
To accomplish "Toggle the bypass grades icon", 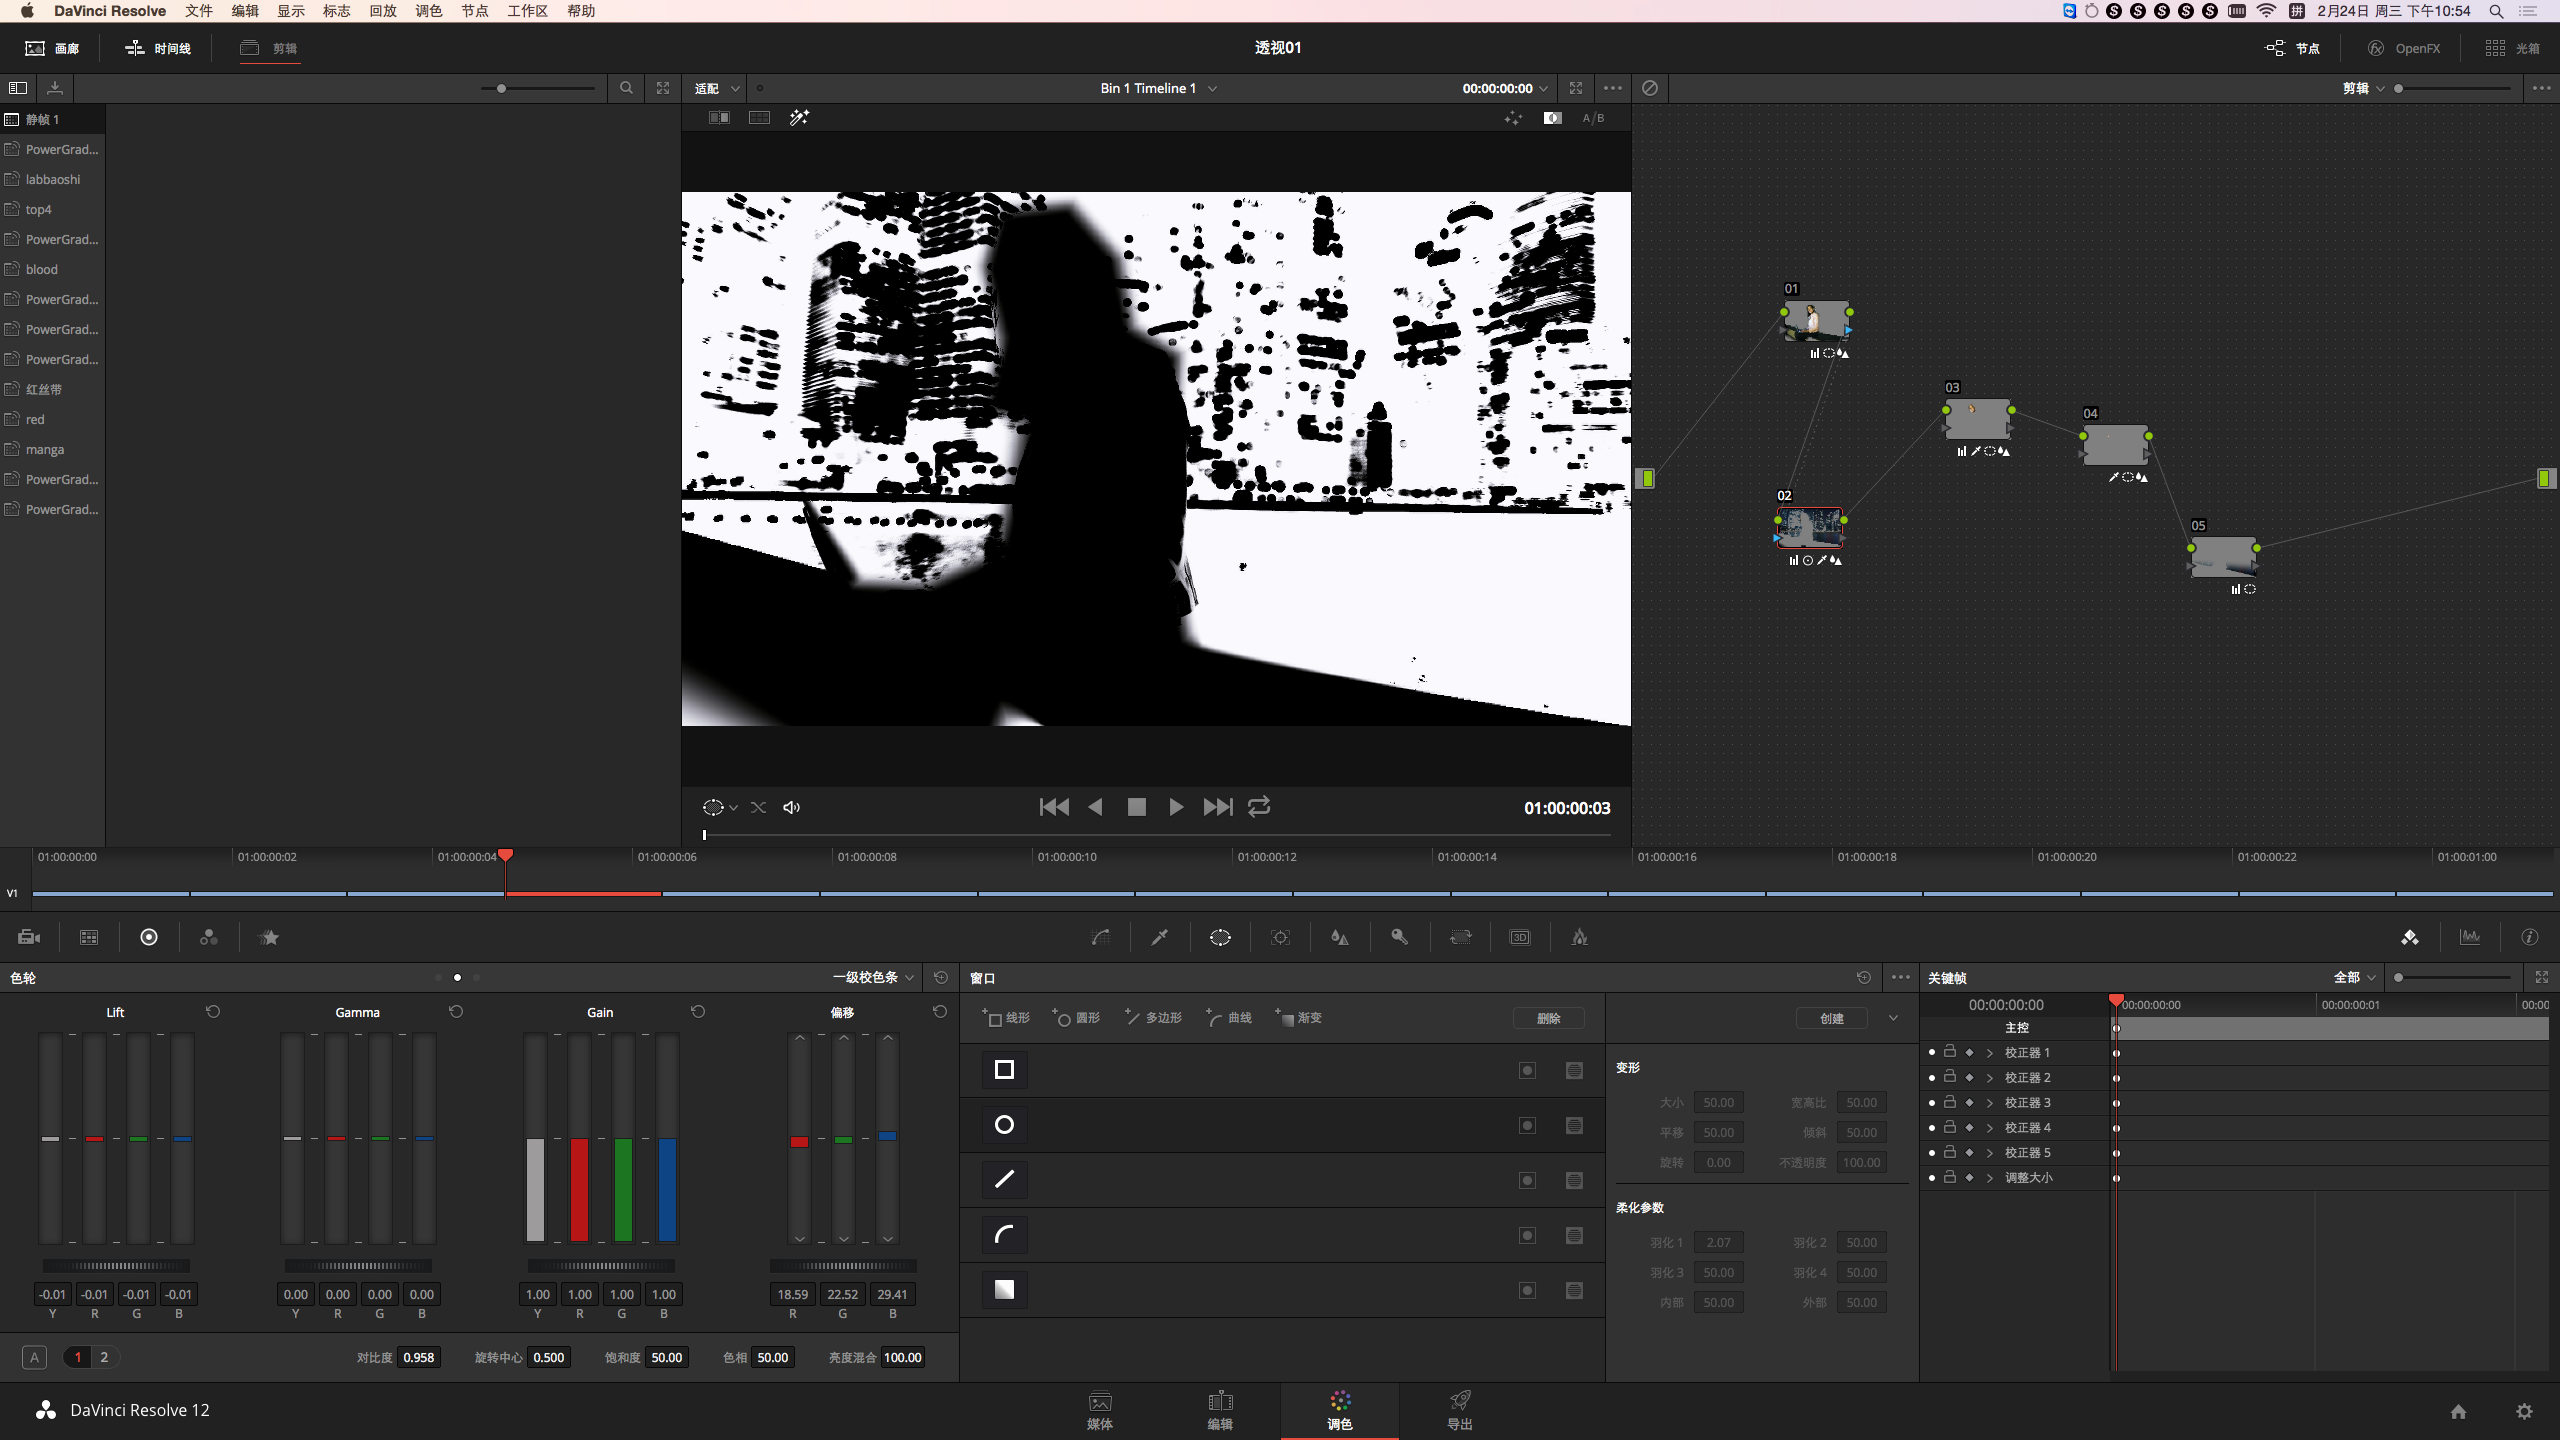I will pos(1650,88).
